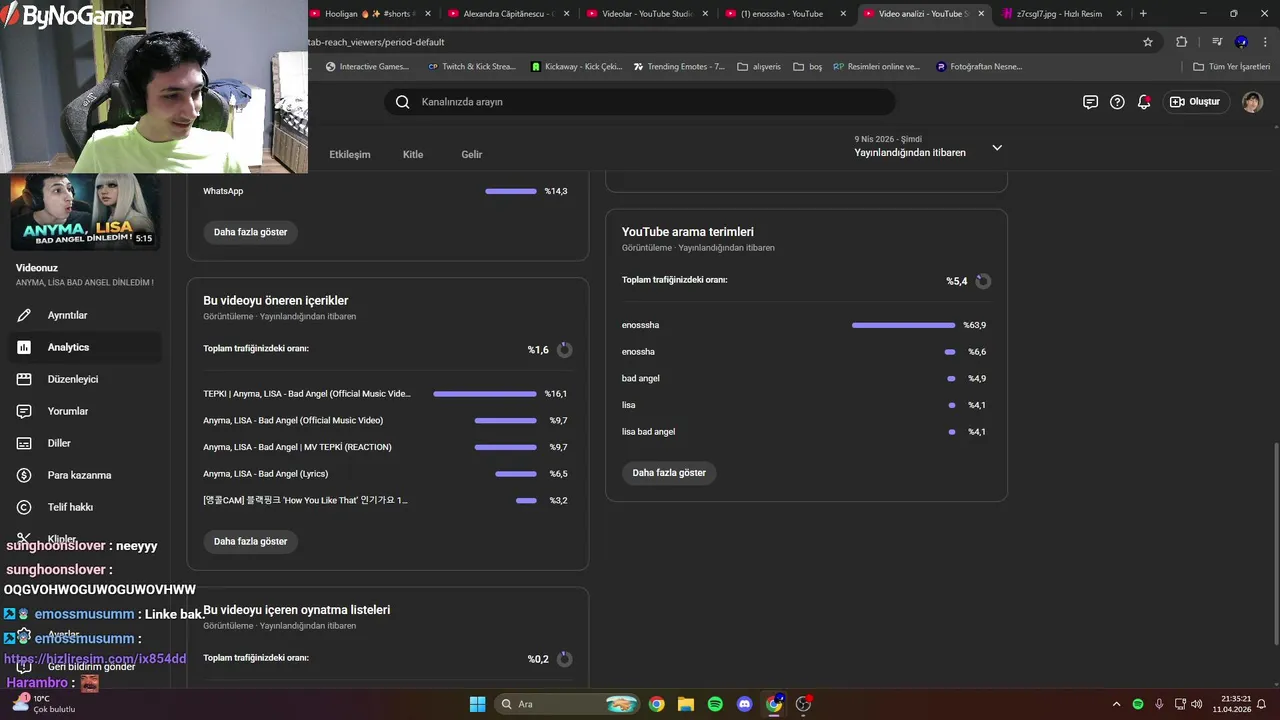Open the Fotoğraftan Nesne bookmark

coord(978,67)
